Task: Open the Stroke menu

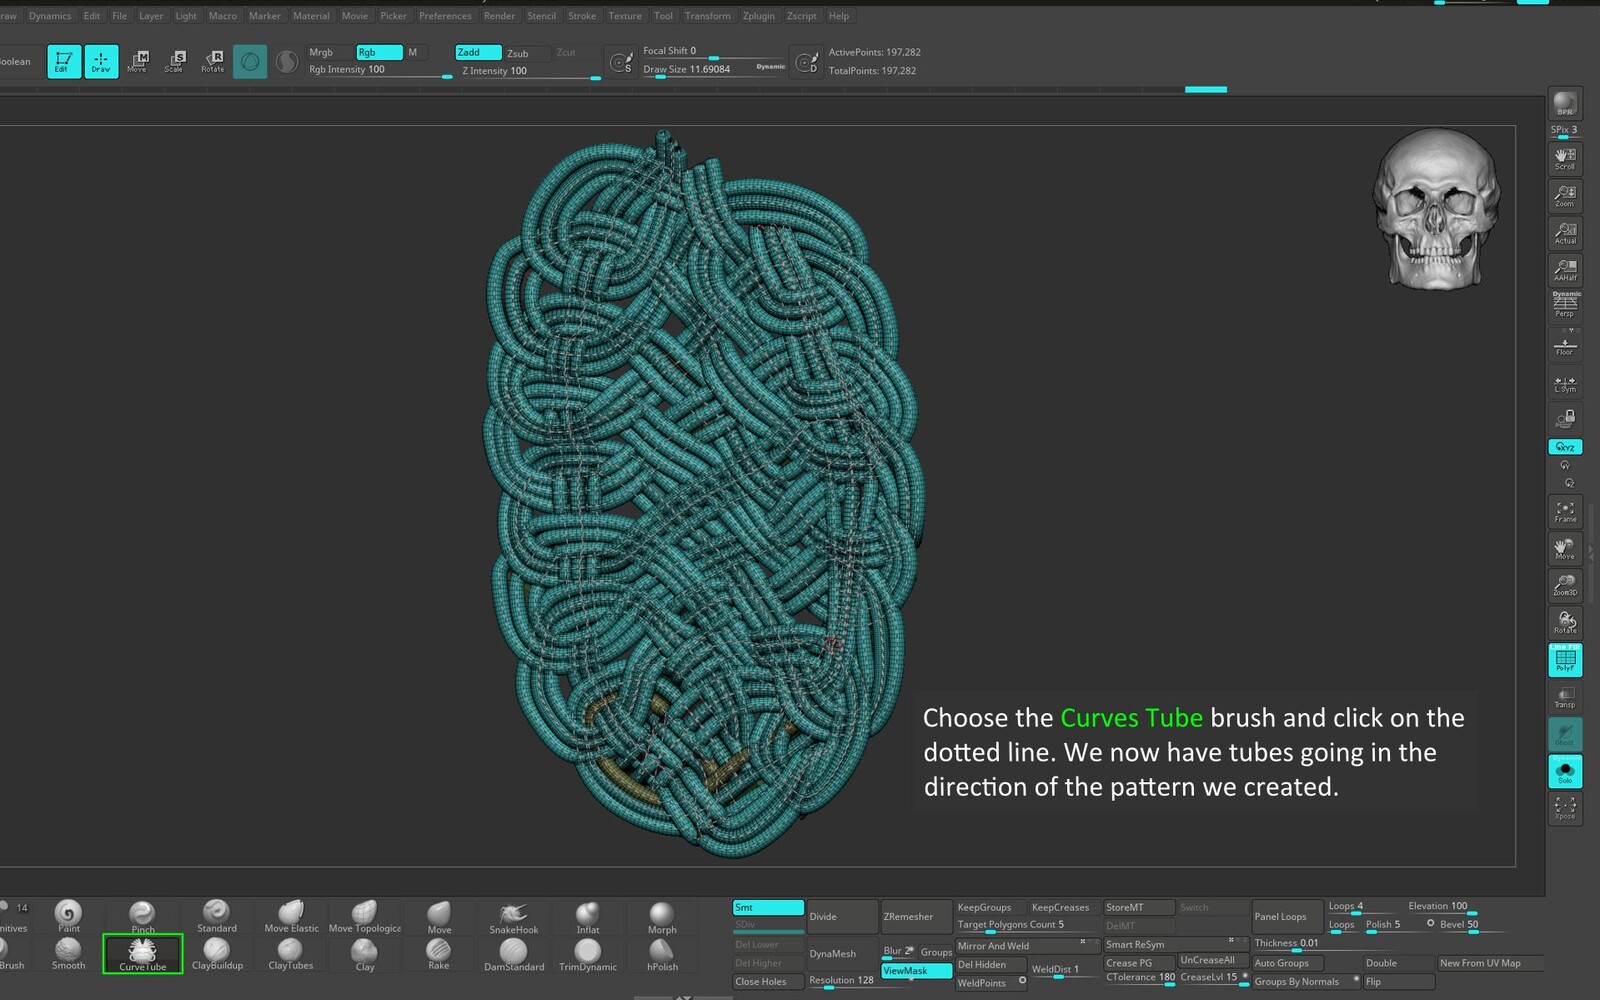Action: (581, 16)
